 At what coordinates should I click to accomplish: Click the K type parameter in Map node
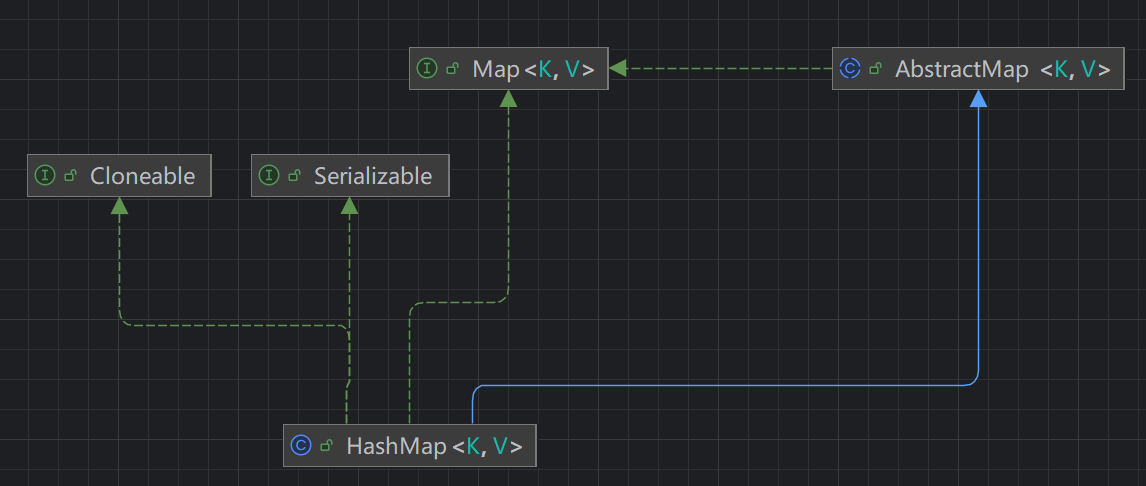click(545, 69)
